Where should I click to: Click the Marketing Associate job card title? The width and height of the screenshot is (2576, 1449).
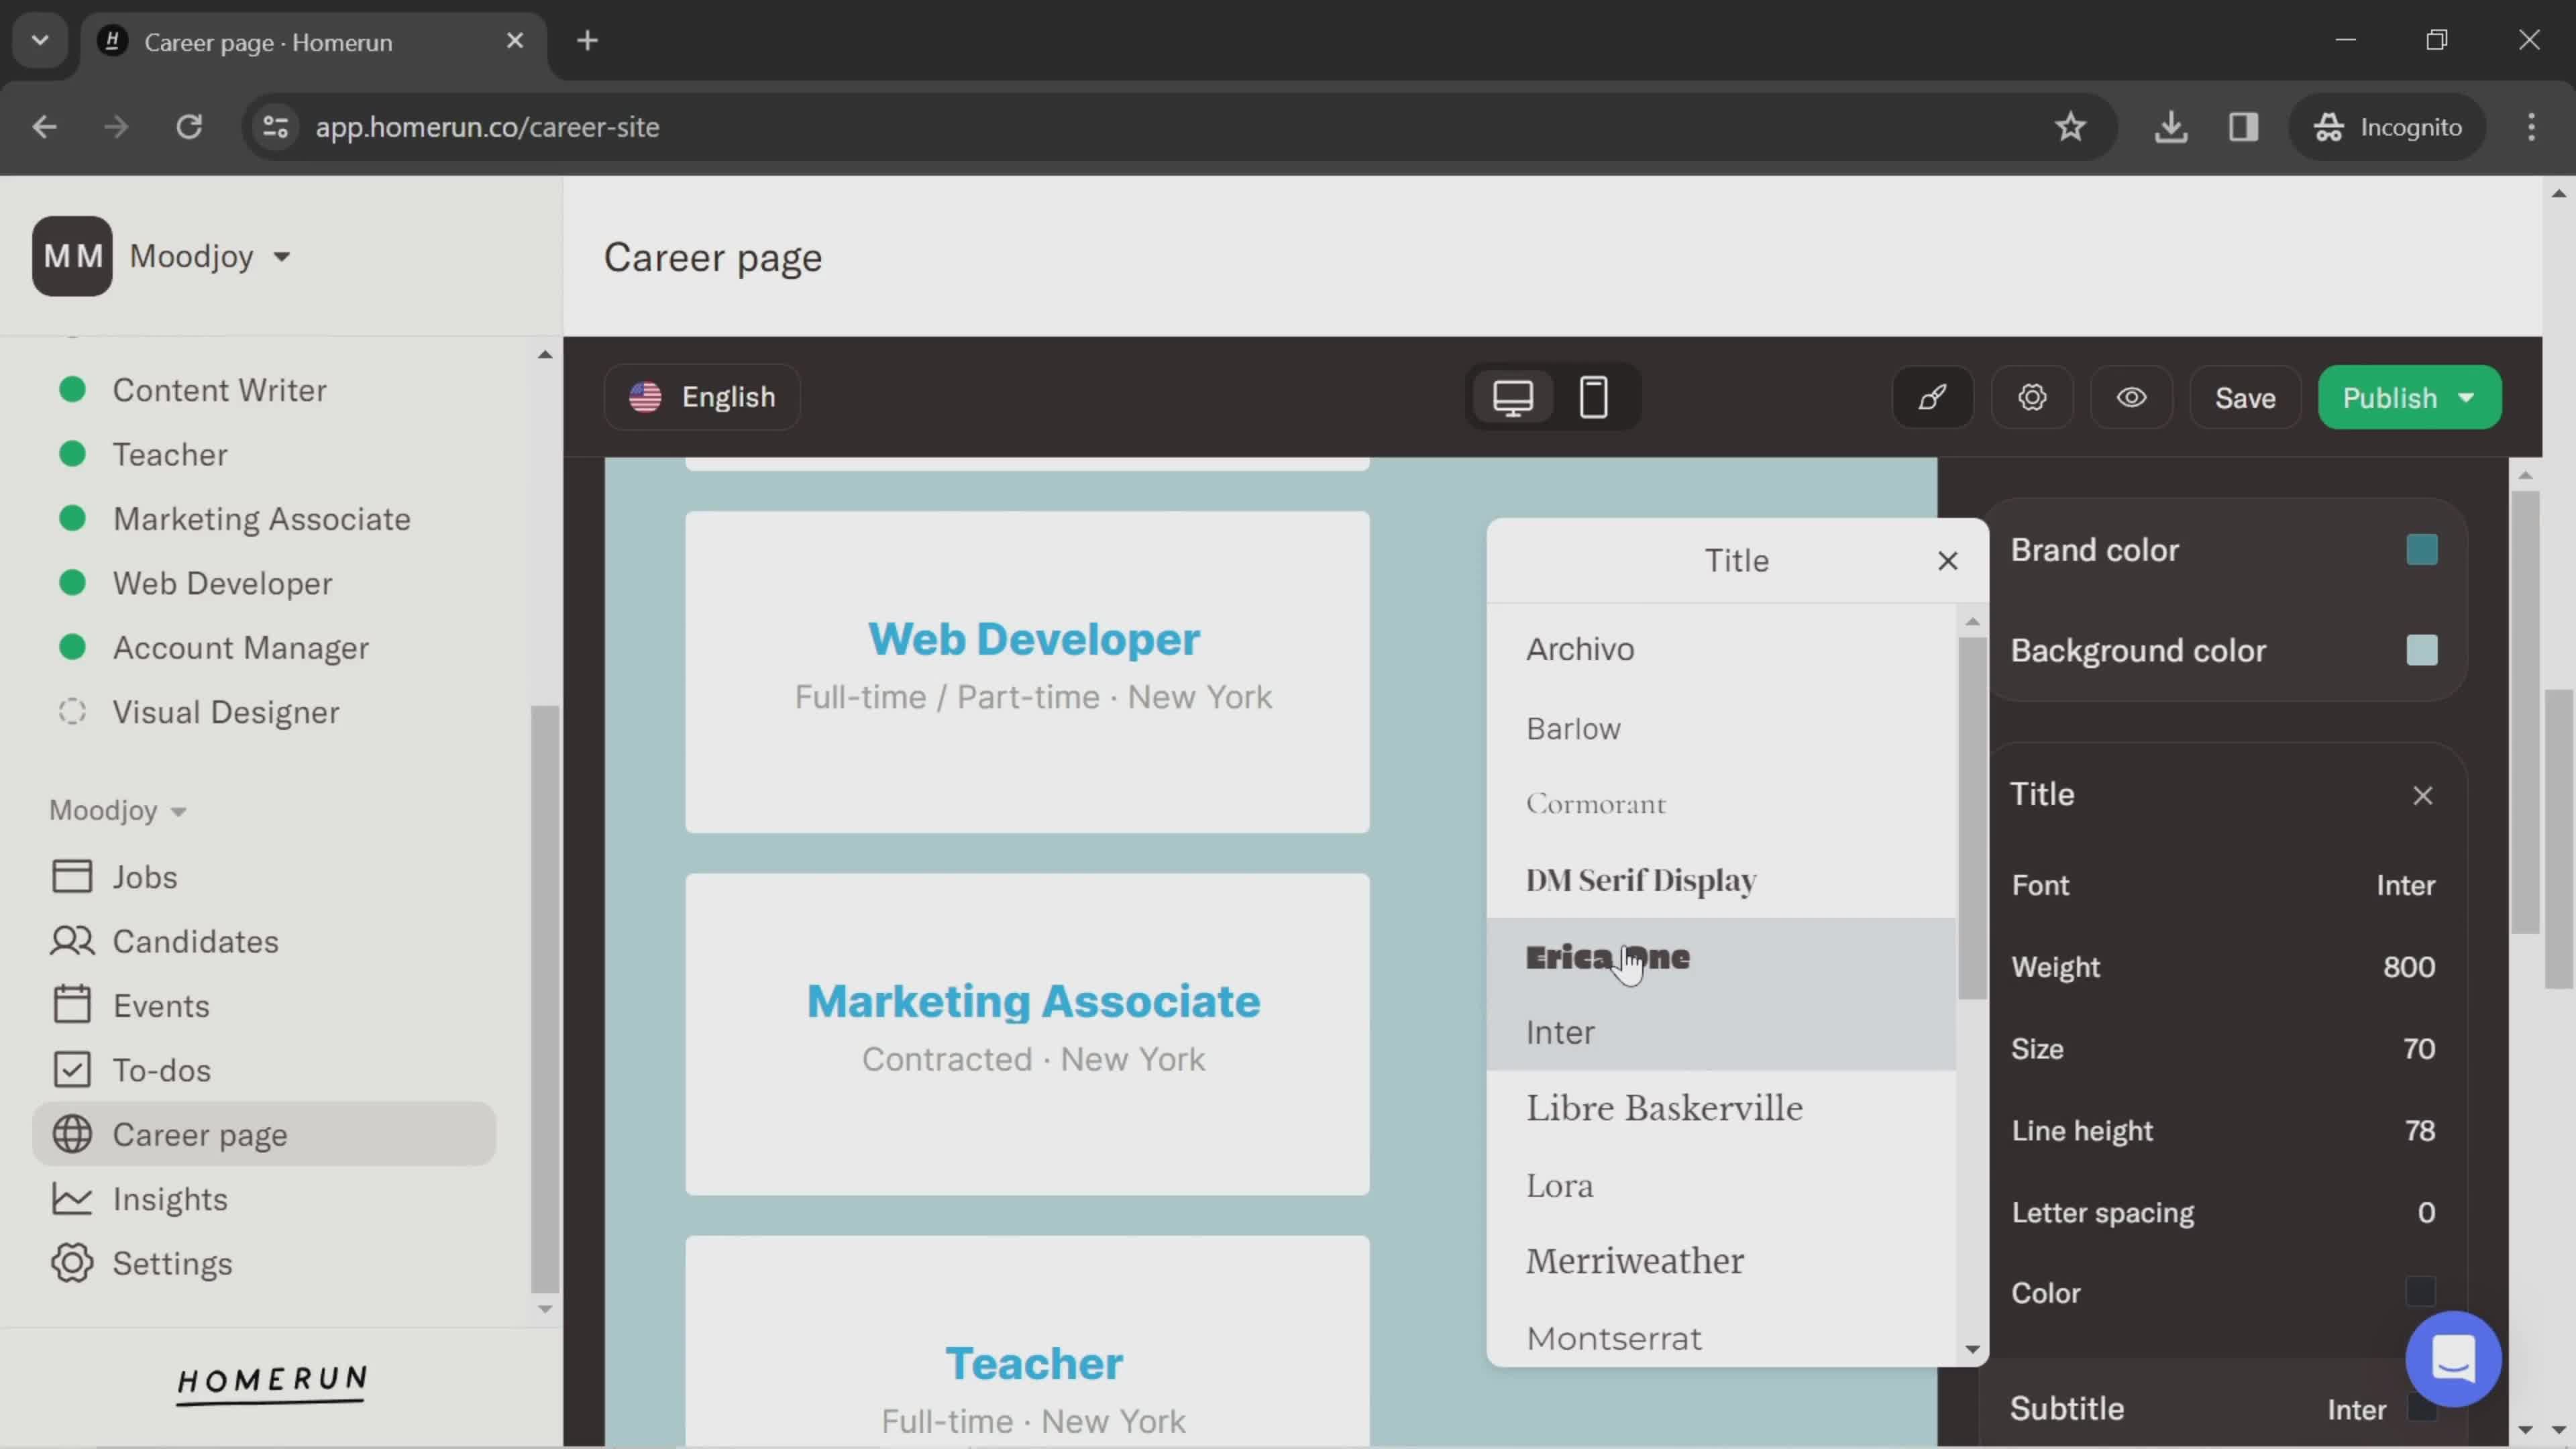1033,1001
